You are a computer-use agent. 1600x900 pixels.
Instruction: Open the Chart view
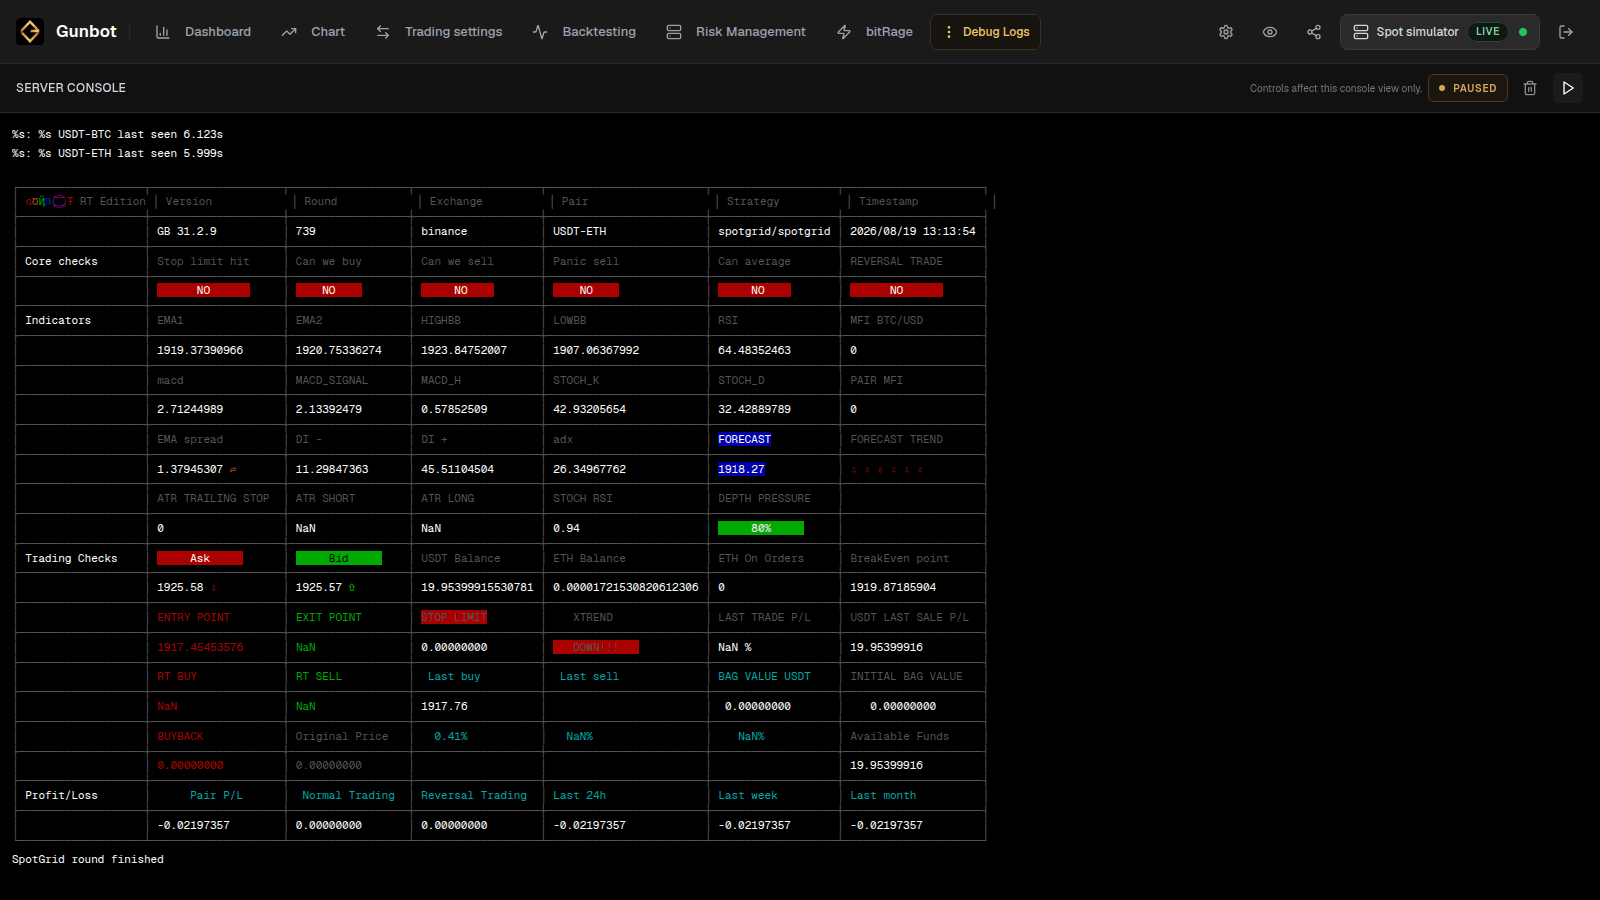click(x=313, y=32)
